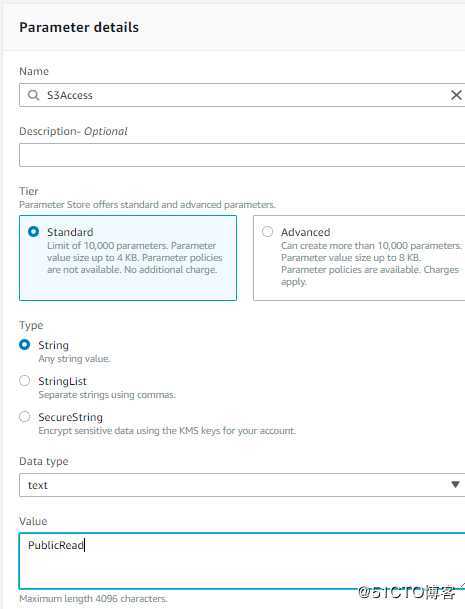465x609 pixels.
Task: Click the 'Data type' field label
Action: pyautogui.click(x=44, y=461)
